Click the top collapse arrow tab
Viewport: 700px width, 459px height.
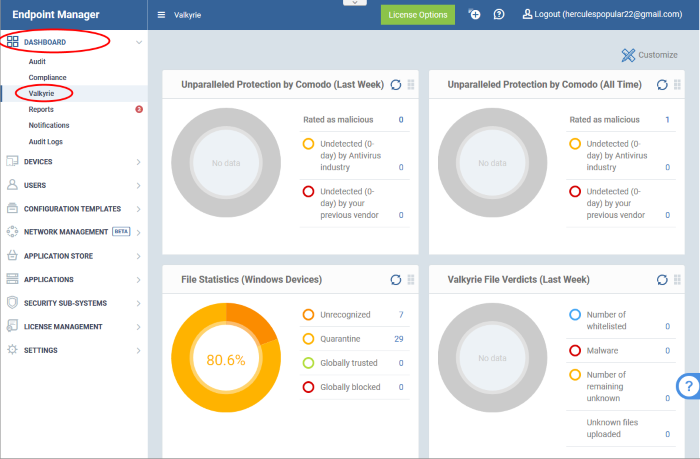[355, 3]
